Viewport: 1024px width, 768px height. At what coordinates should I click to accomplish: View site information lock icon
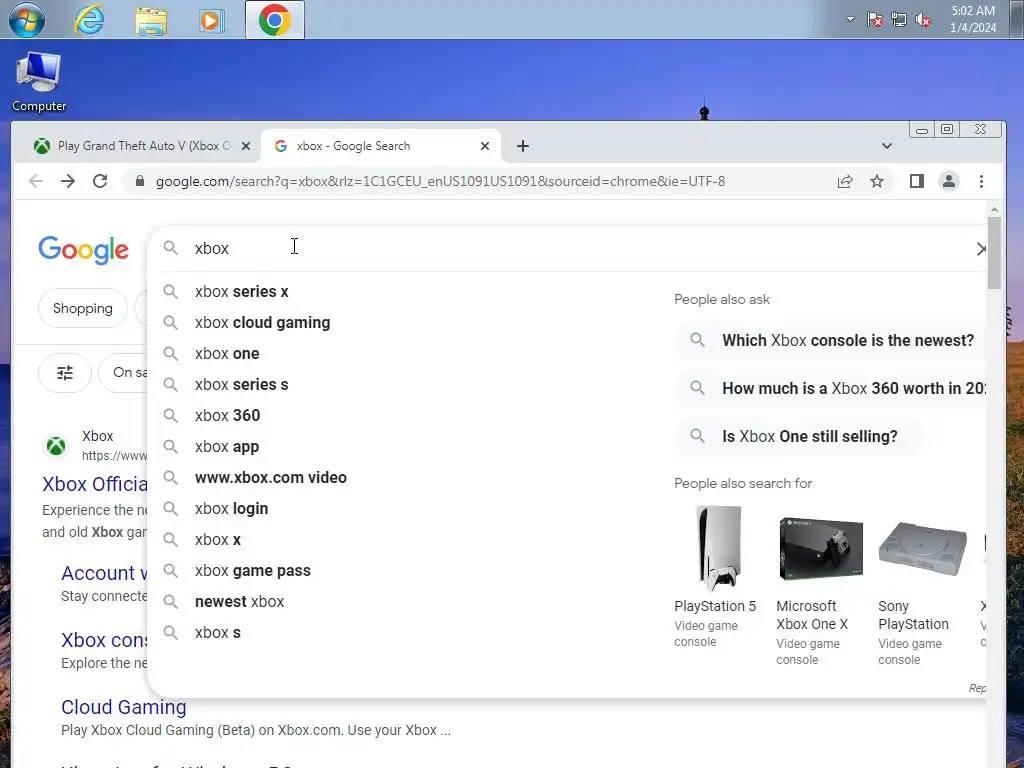(139, 182)
